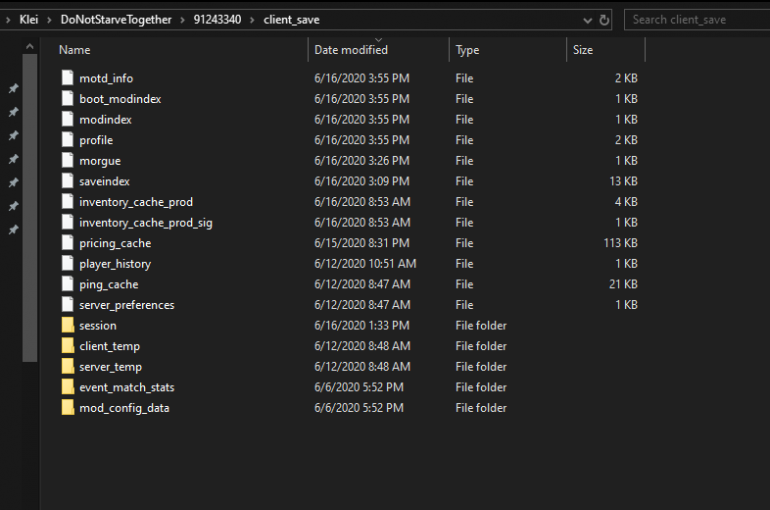Select the event_match_stats folder icon
This screenshot has width=770, height=510.
67,387
